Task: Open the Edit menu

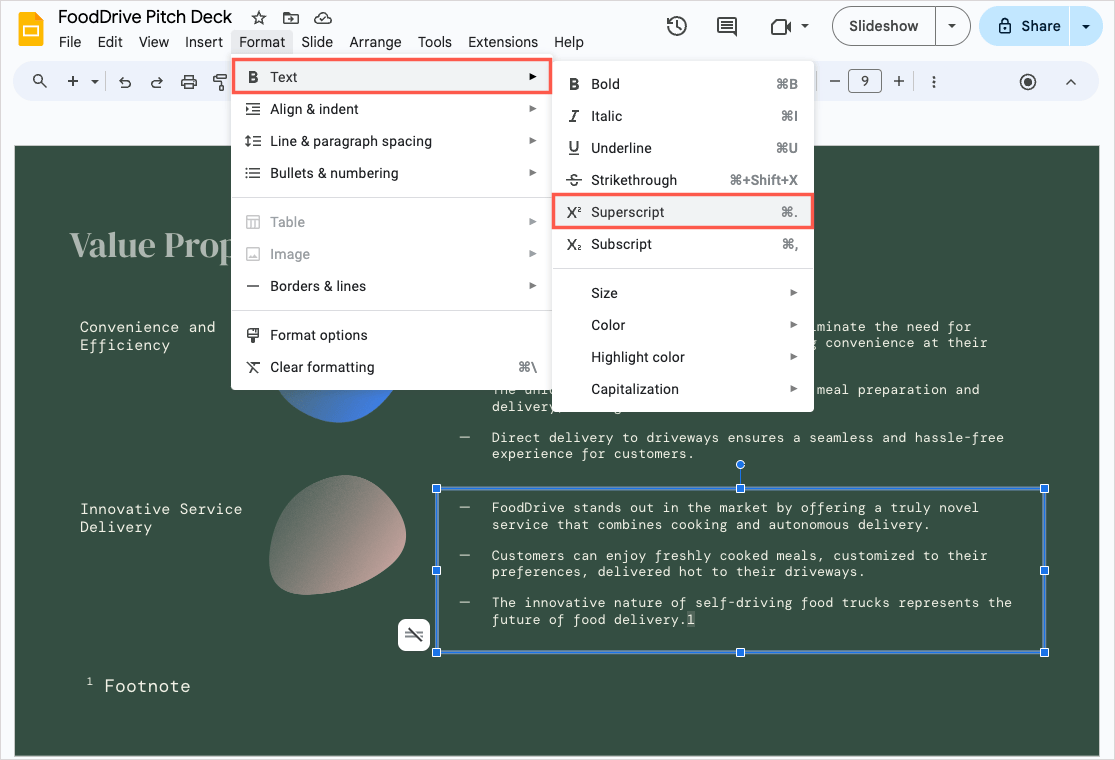Action: [x=110, y=42]
